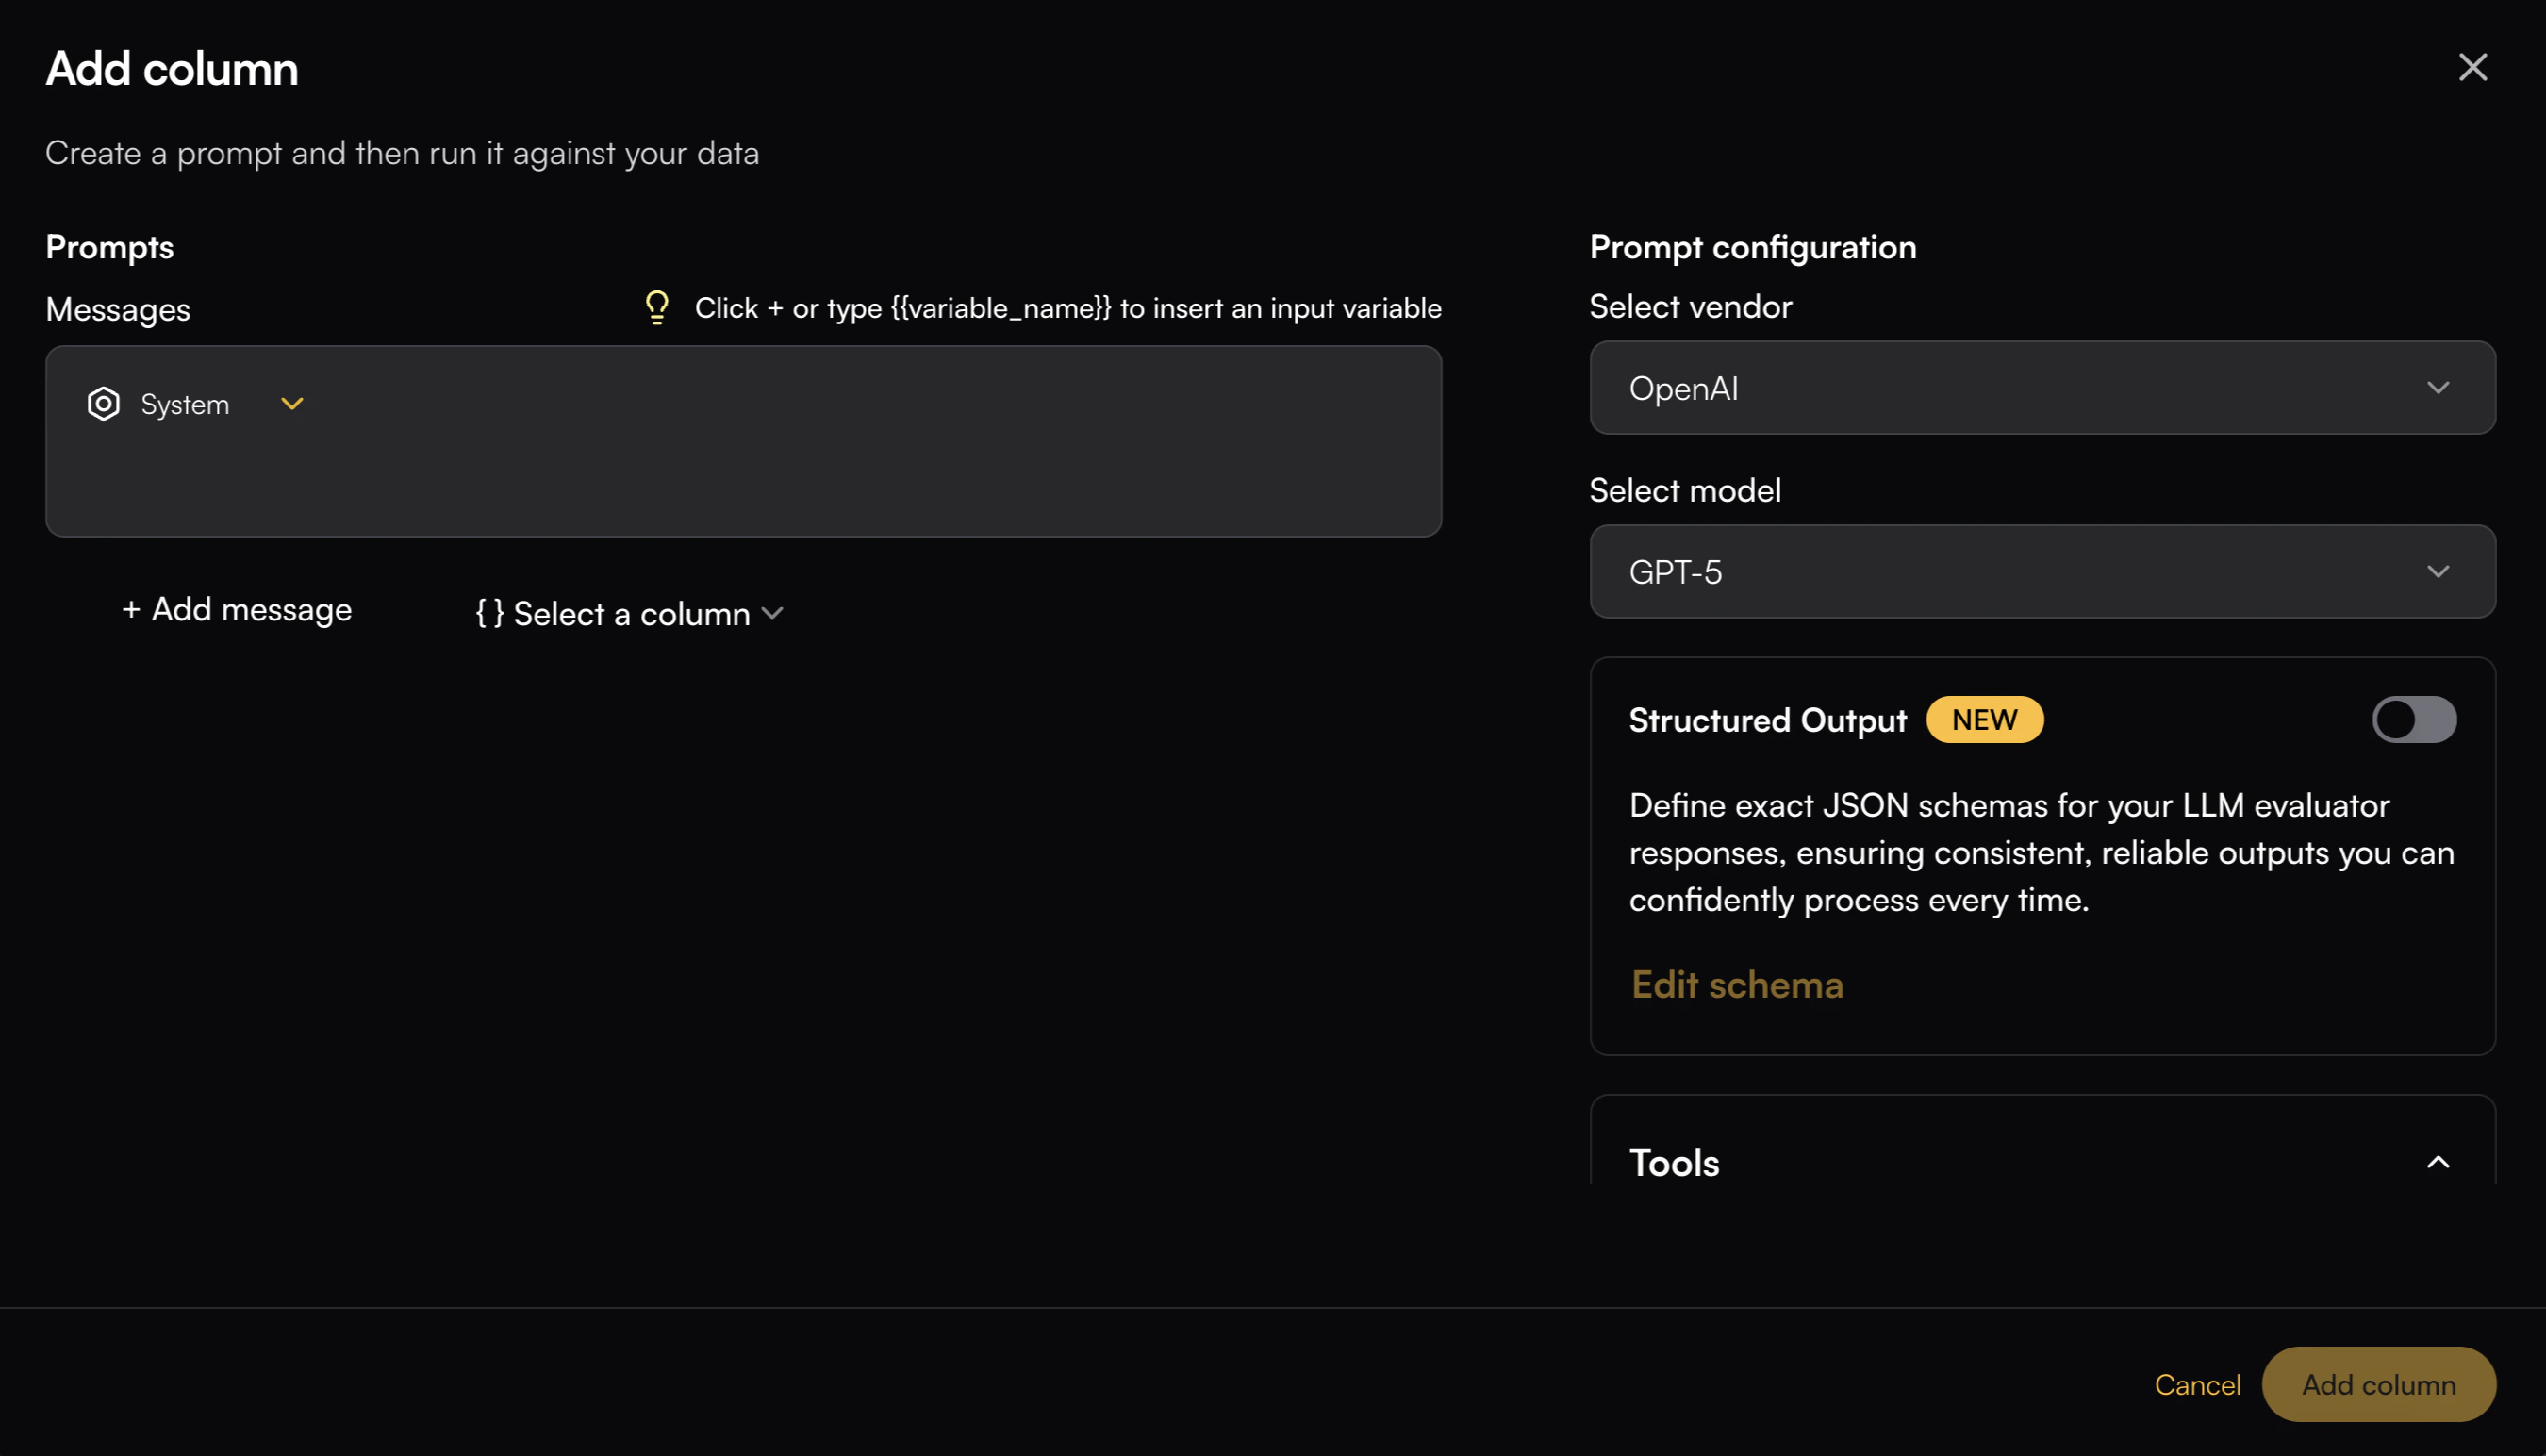The width and height of the screenshot is (2546, 1456).
Task: Click the Cancel button
Action: [2197, 1385]
